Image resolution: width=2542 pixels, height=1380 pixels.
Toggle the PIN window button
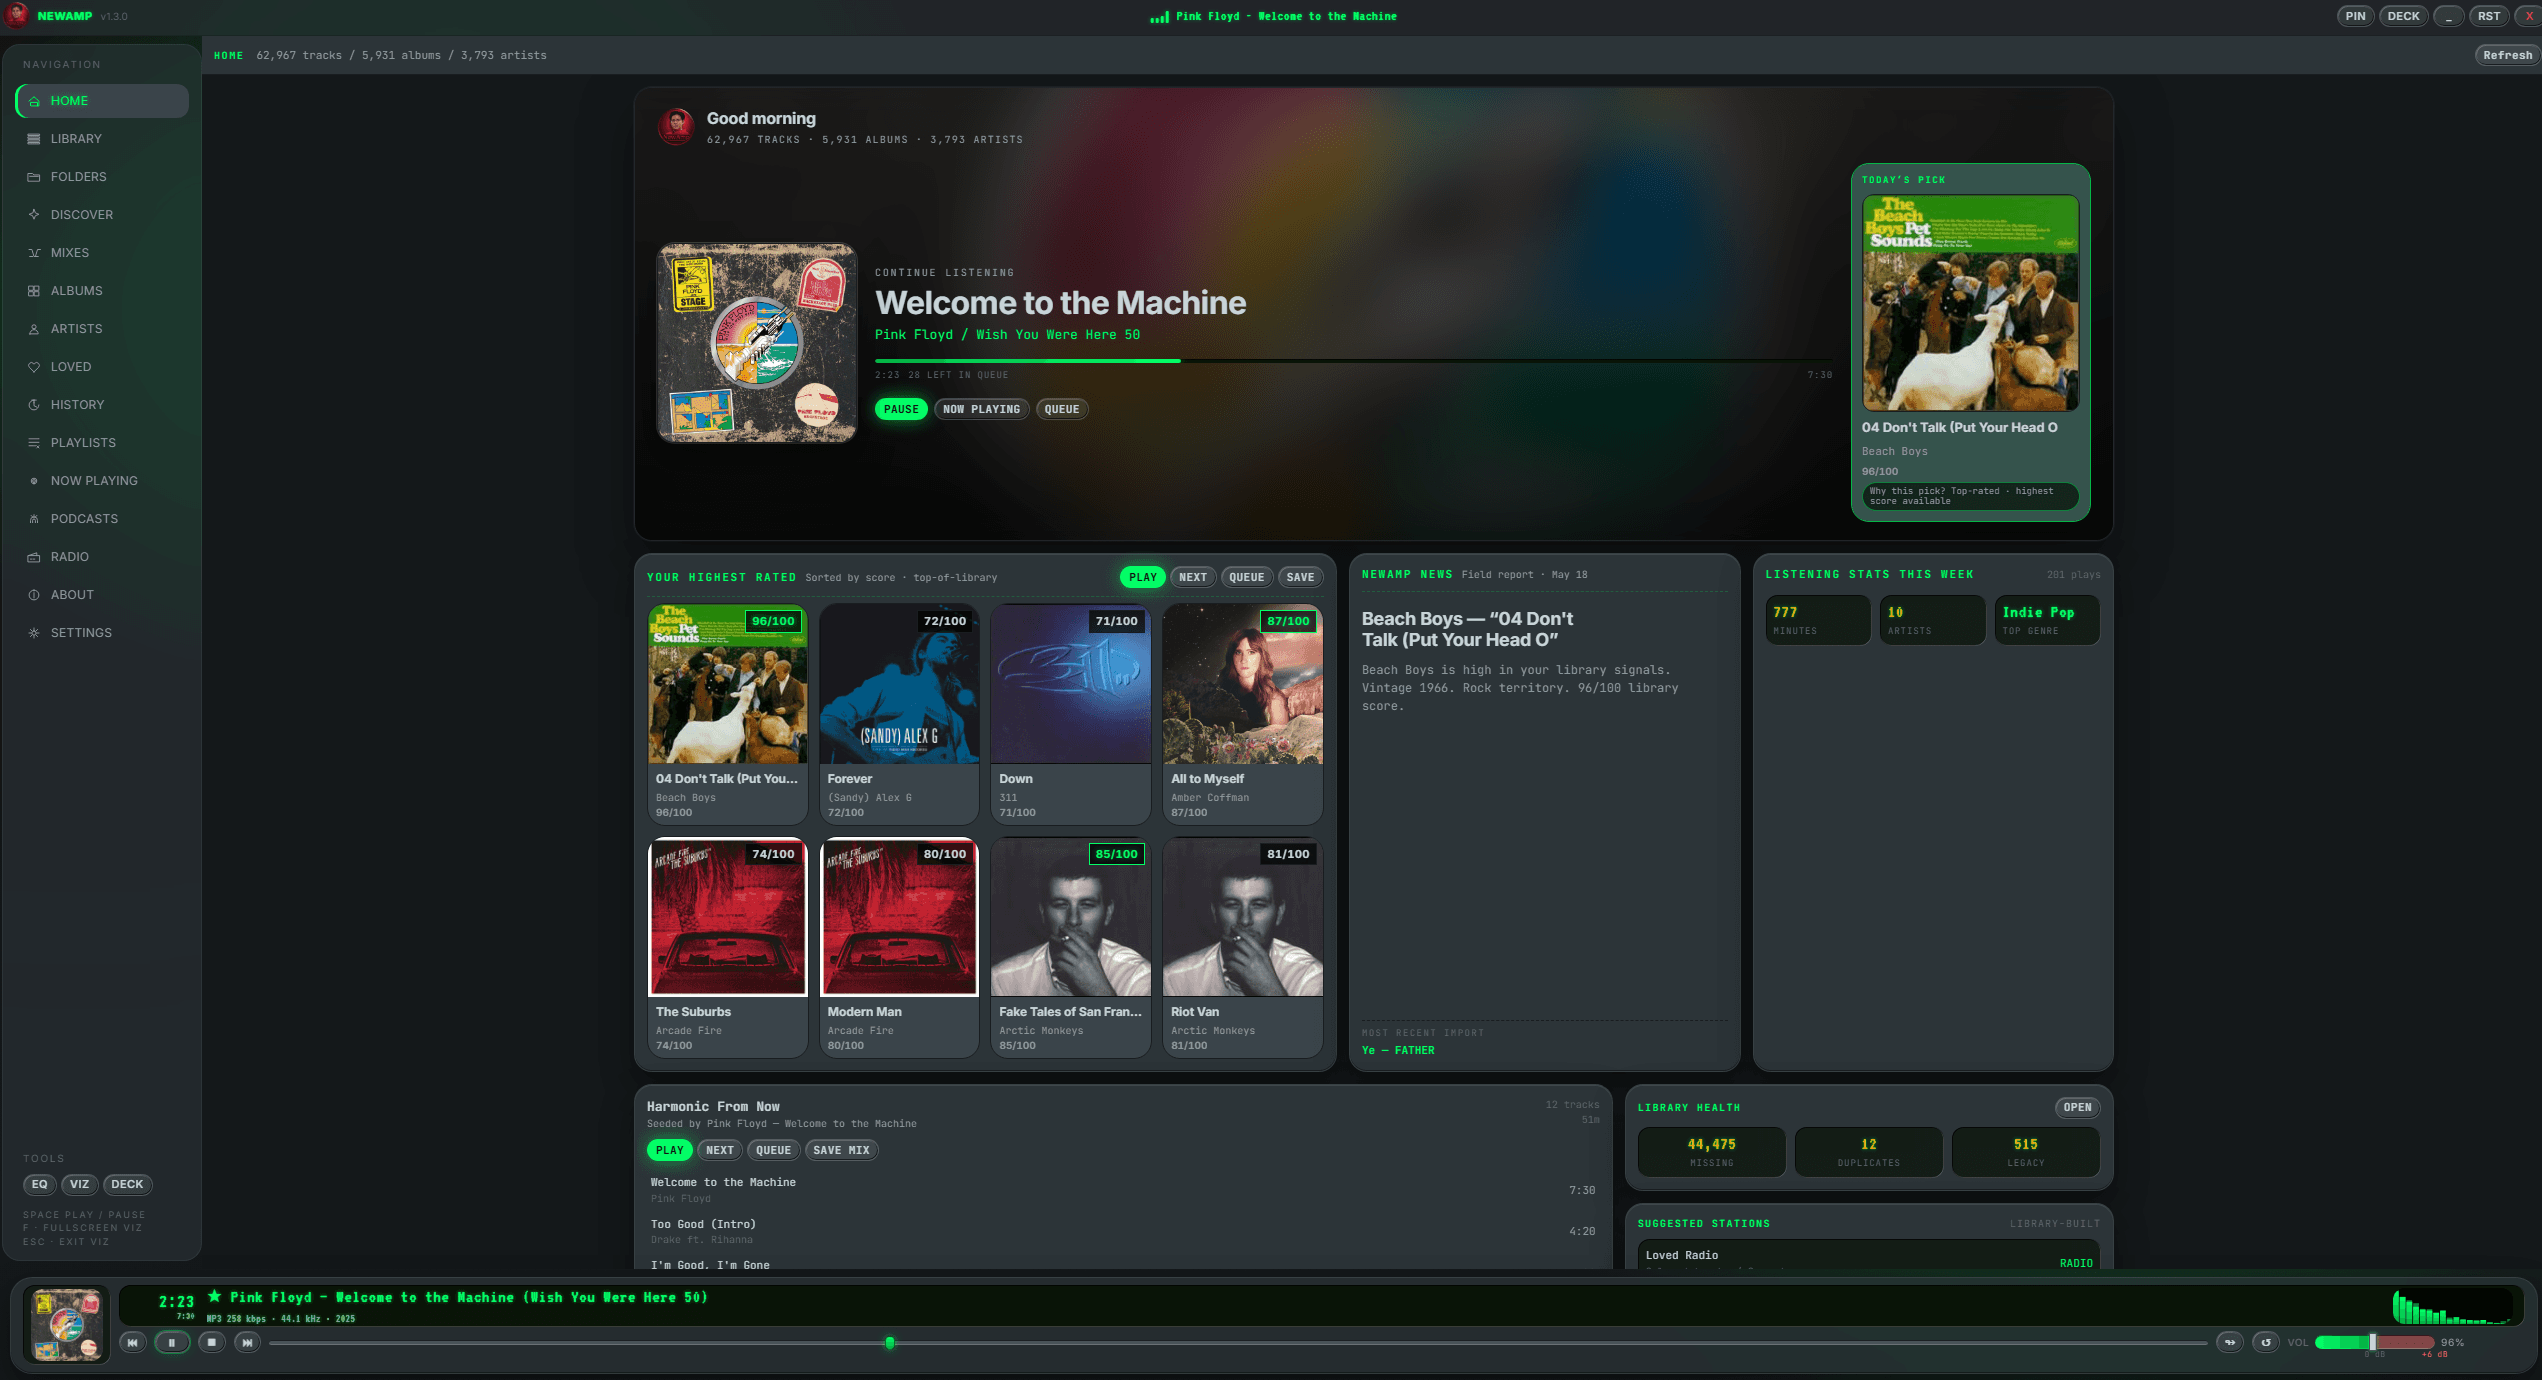tap(2356, 16)
